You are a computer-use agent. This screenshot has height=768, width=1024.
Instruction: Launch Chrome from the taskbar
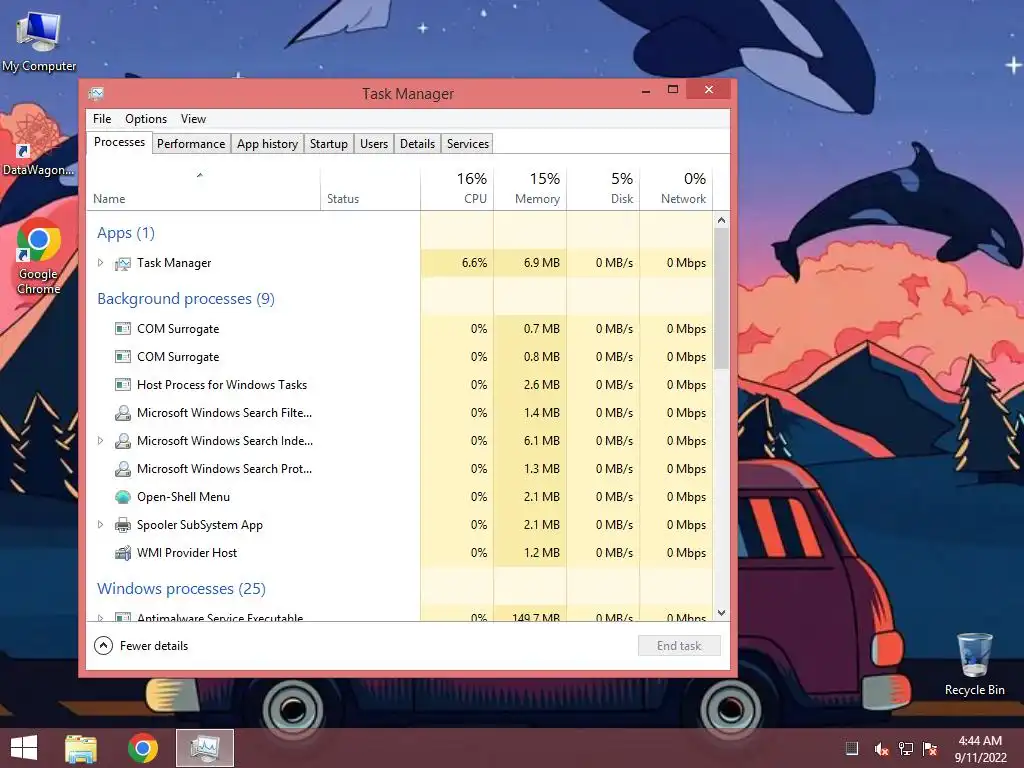142,748
